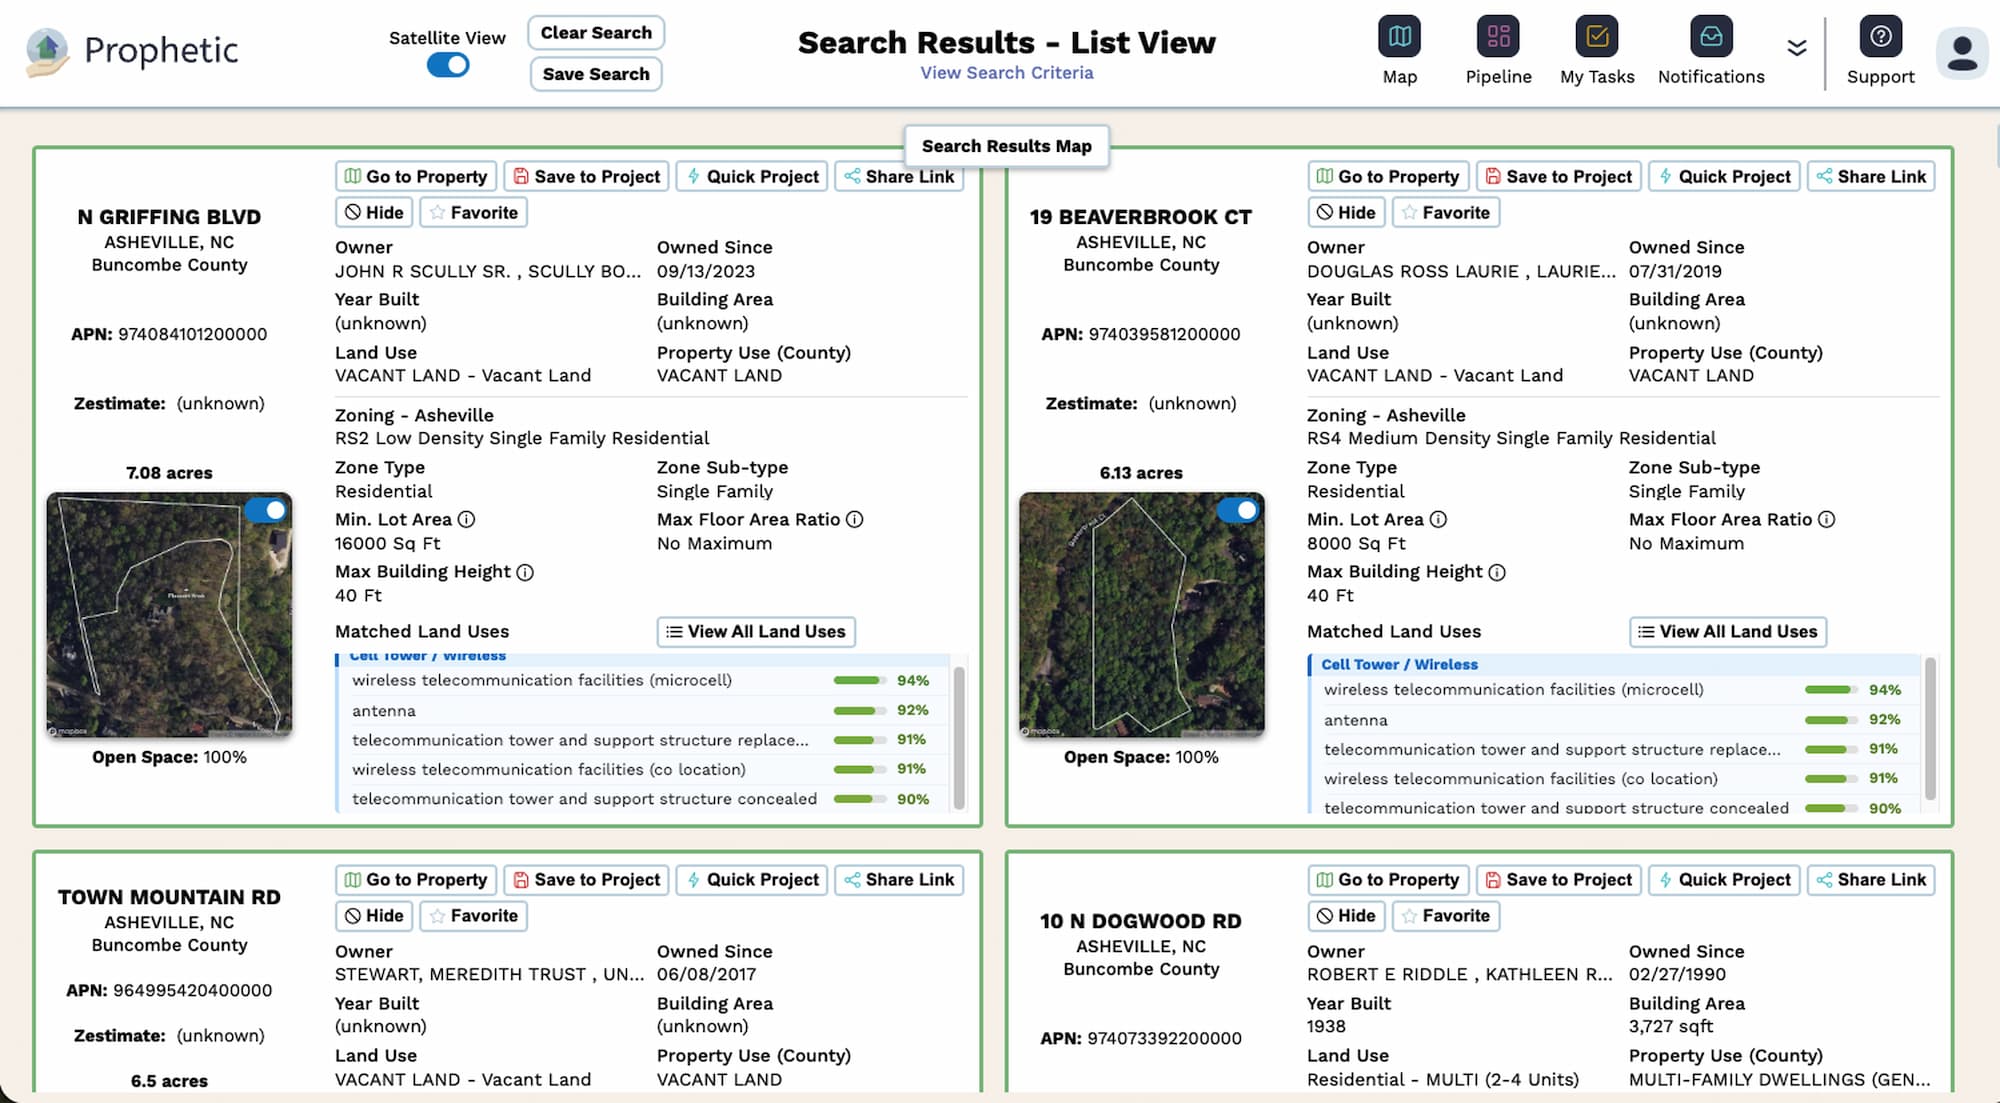This screenshot has width=2000, height=1103.
Task: Select antenna 92% row in N Griffing Blvd
Action: [642, 711]
